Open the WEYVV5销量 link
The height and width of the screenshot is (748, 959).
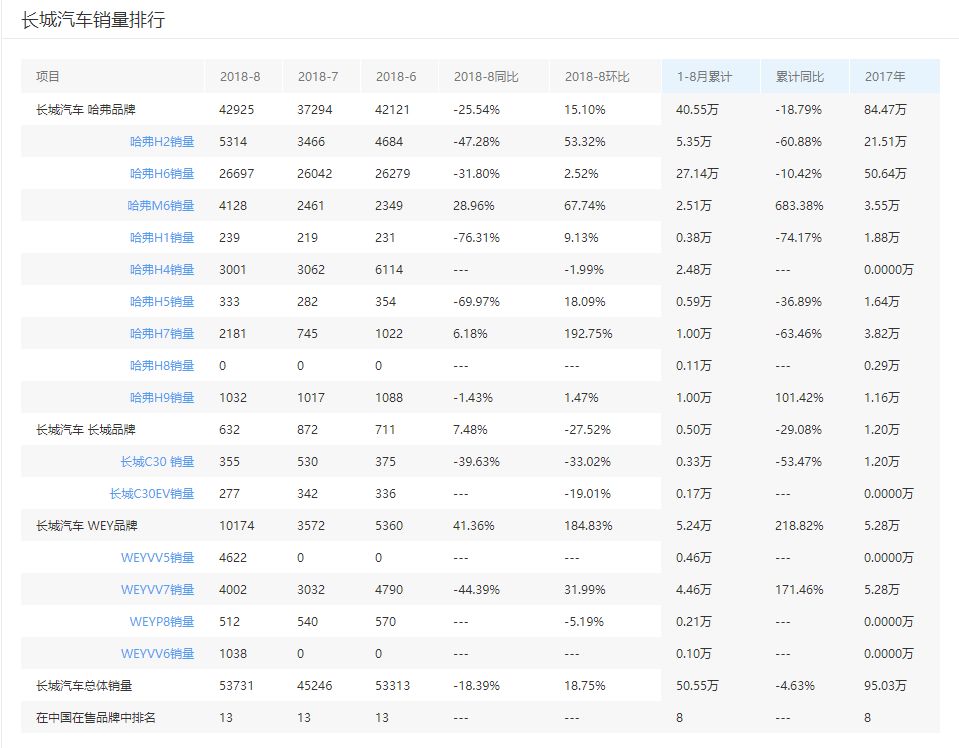click(x=157, y=558)
